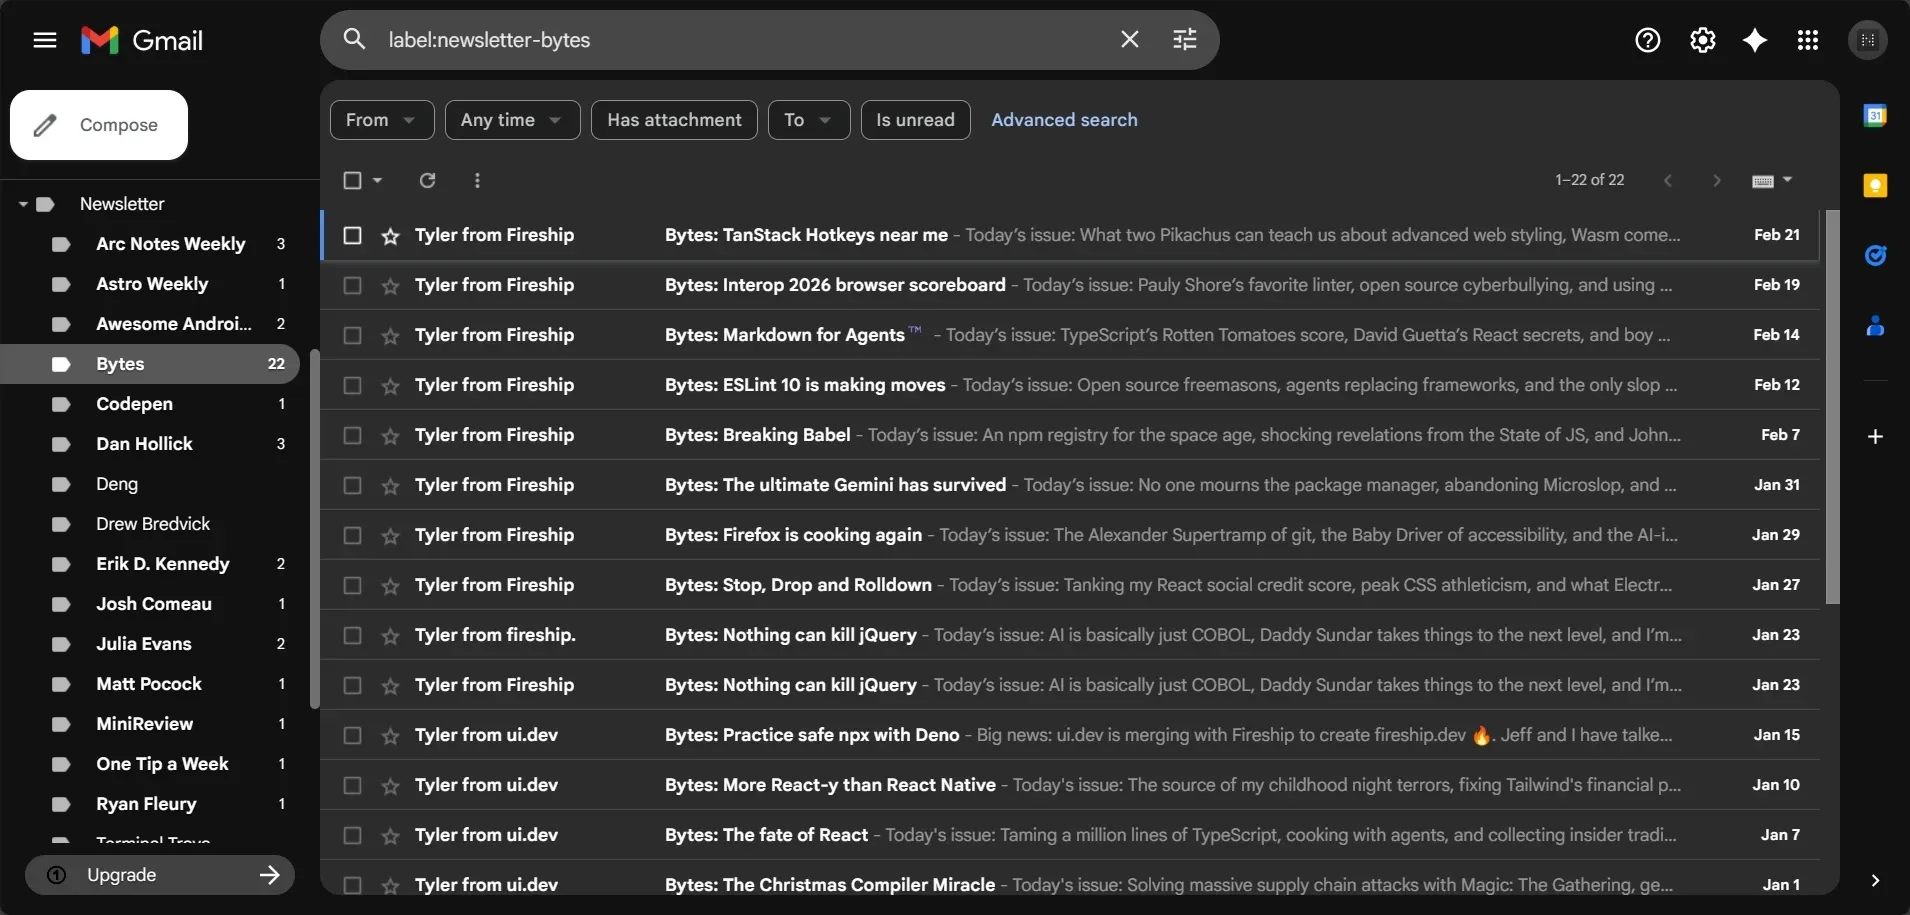
Task: Star the Markdown for Agents email
Action: tap(390, 336)
